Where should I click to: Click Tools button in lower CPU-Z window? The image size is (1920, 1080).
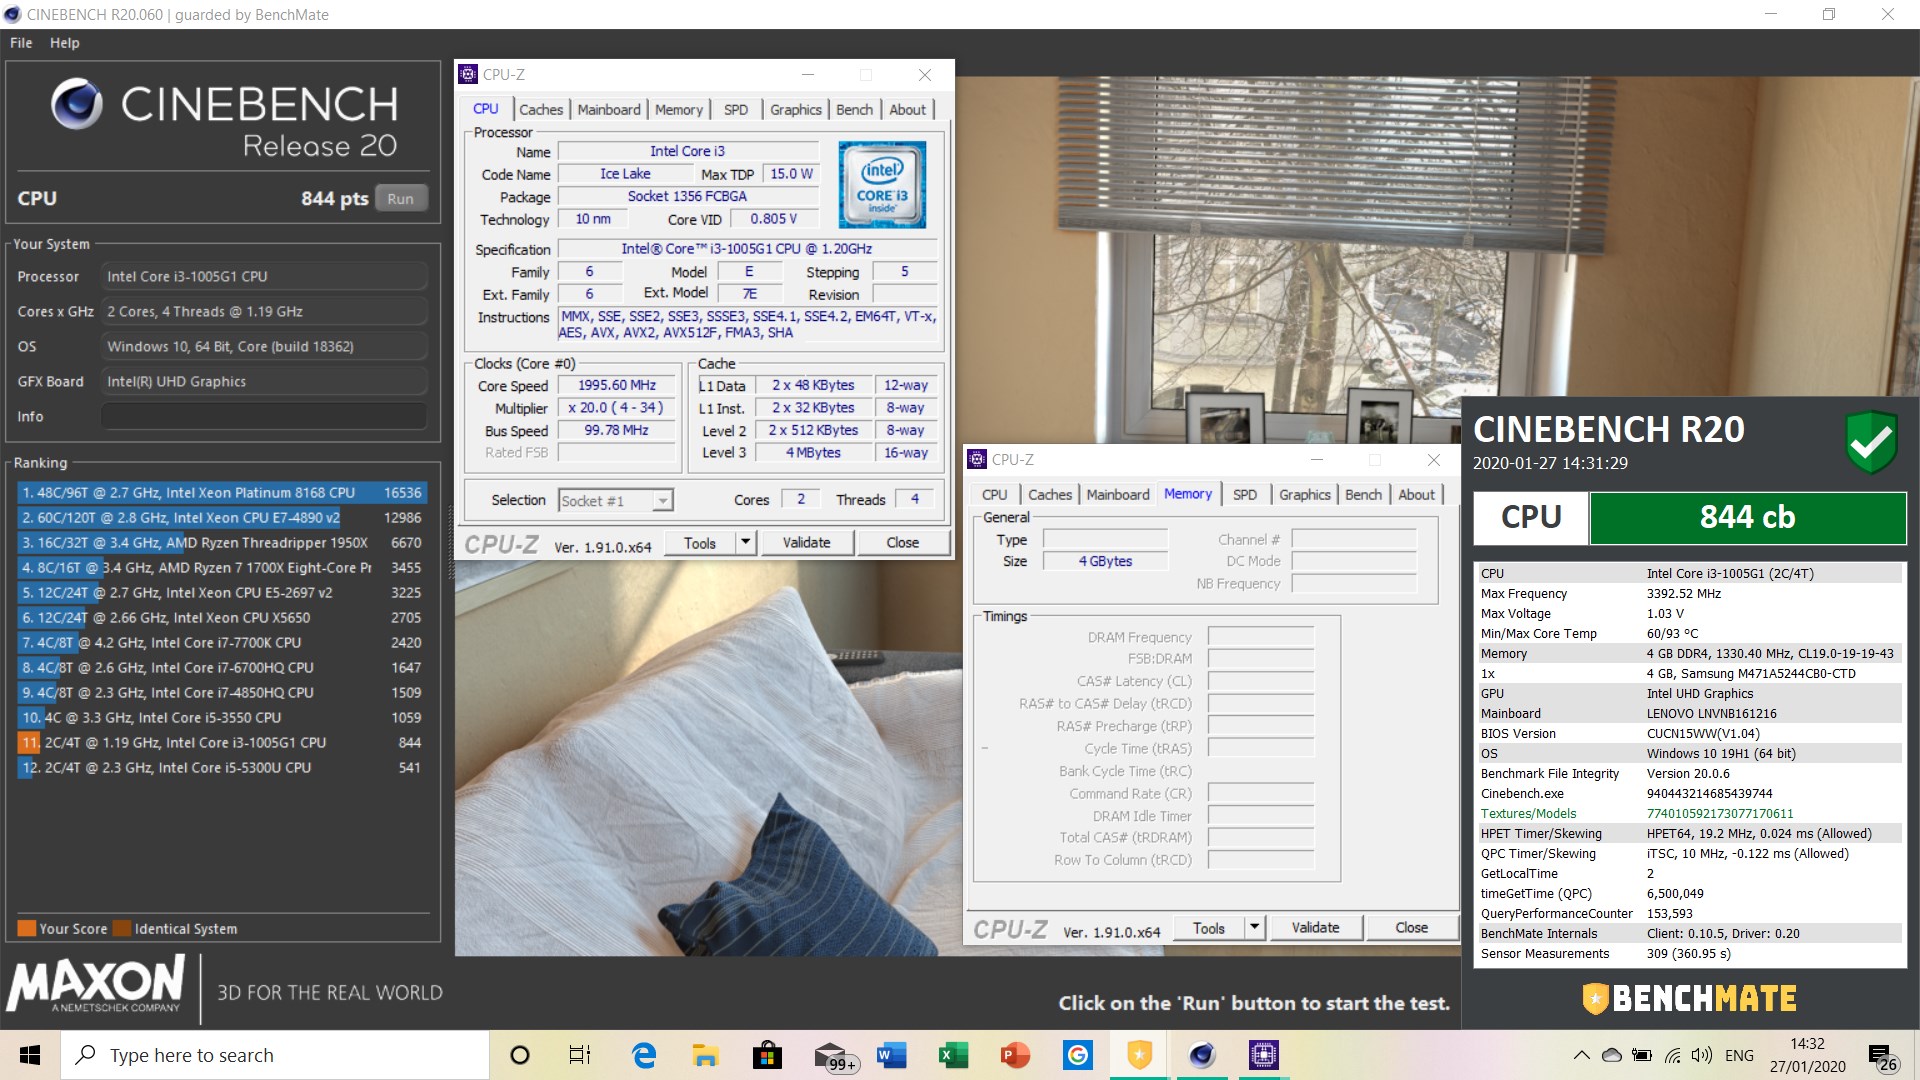pos(1209,927)
